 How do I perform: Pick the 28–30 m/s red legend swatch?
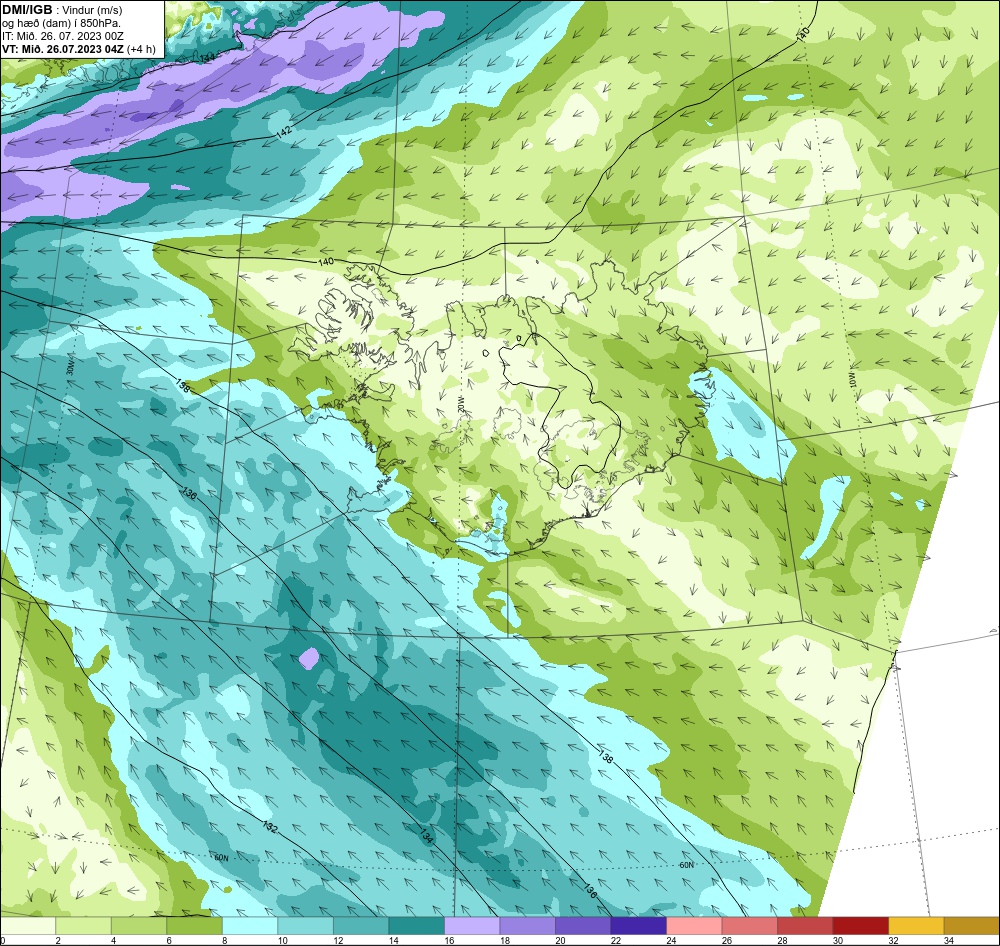pyautogui.click(x=805, y=926)
